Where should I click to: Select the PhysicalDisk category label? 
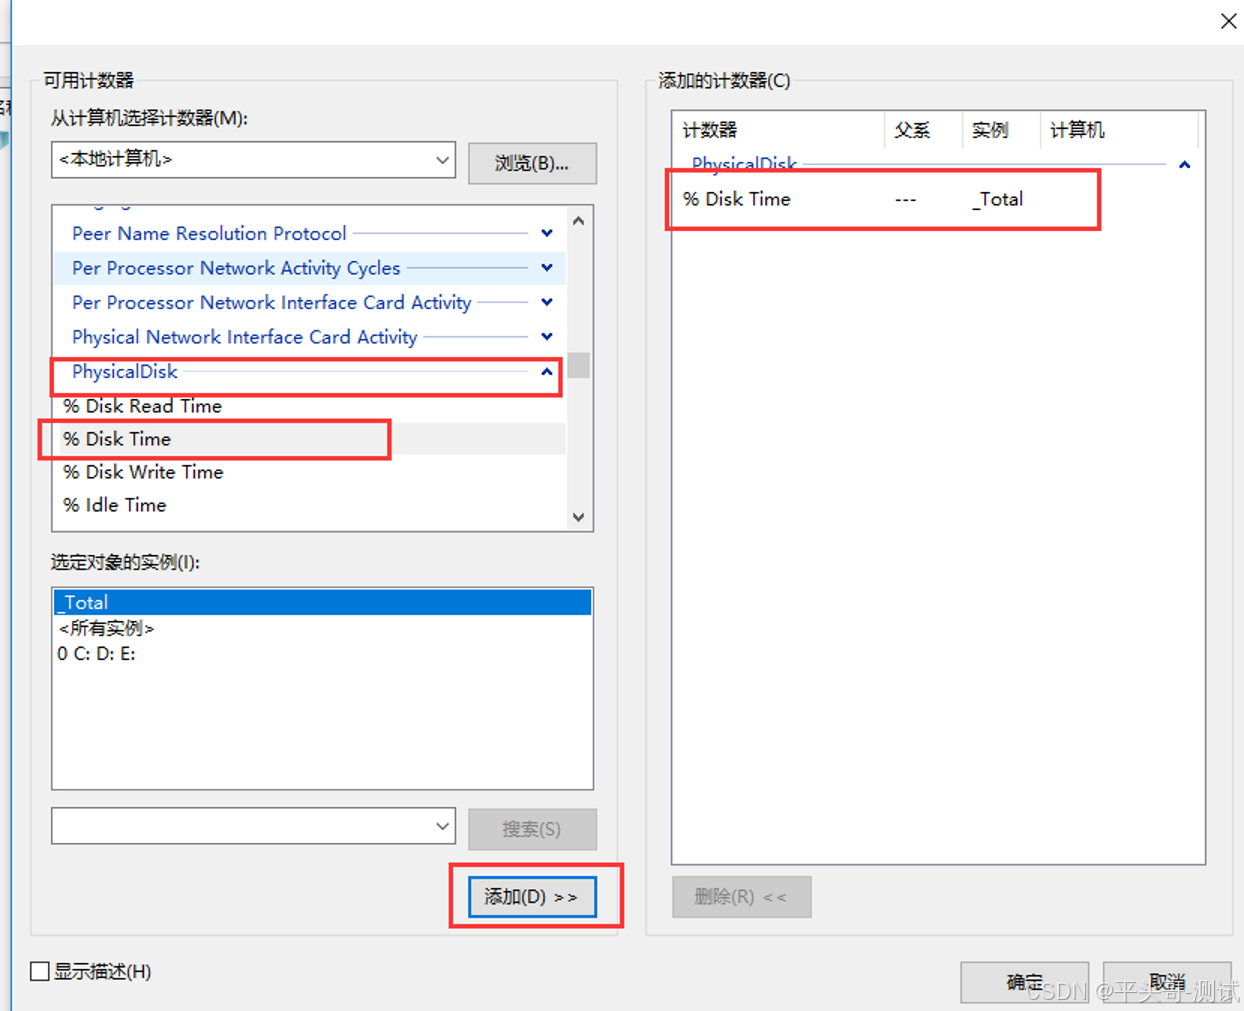pyautogui.click(x=125, y=371)
